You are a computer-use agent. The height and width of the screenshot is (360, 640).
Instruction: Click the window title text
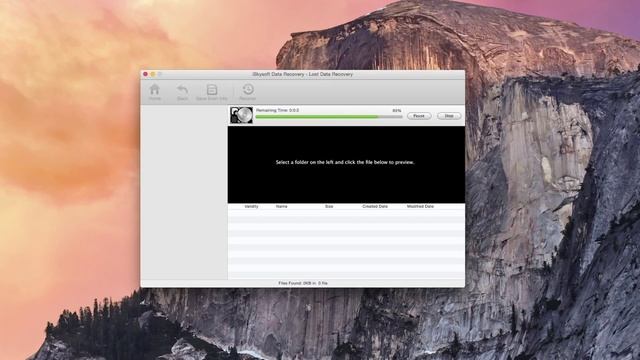(302, 74)
